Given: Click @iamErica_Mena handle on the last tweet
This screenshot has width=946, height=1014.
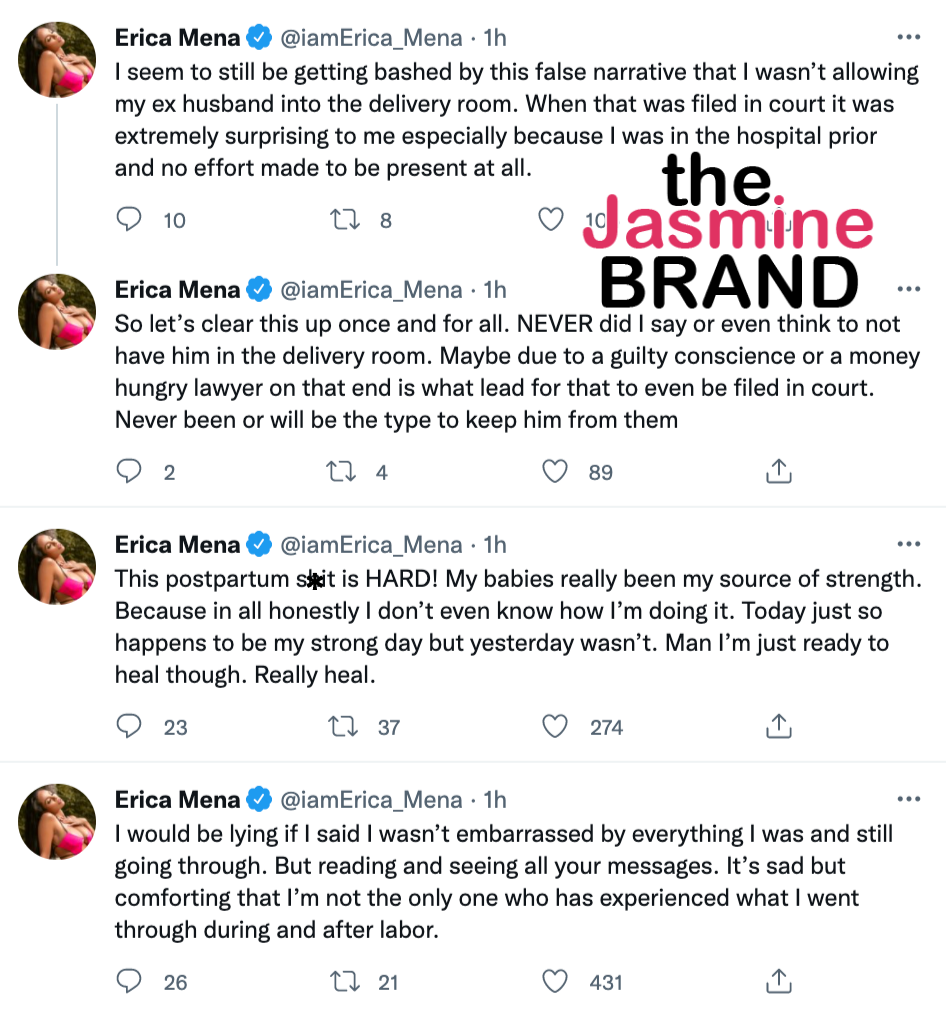Looking at the screenshot, I should (x=371, y=800).
